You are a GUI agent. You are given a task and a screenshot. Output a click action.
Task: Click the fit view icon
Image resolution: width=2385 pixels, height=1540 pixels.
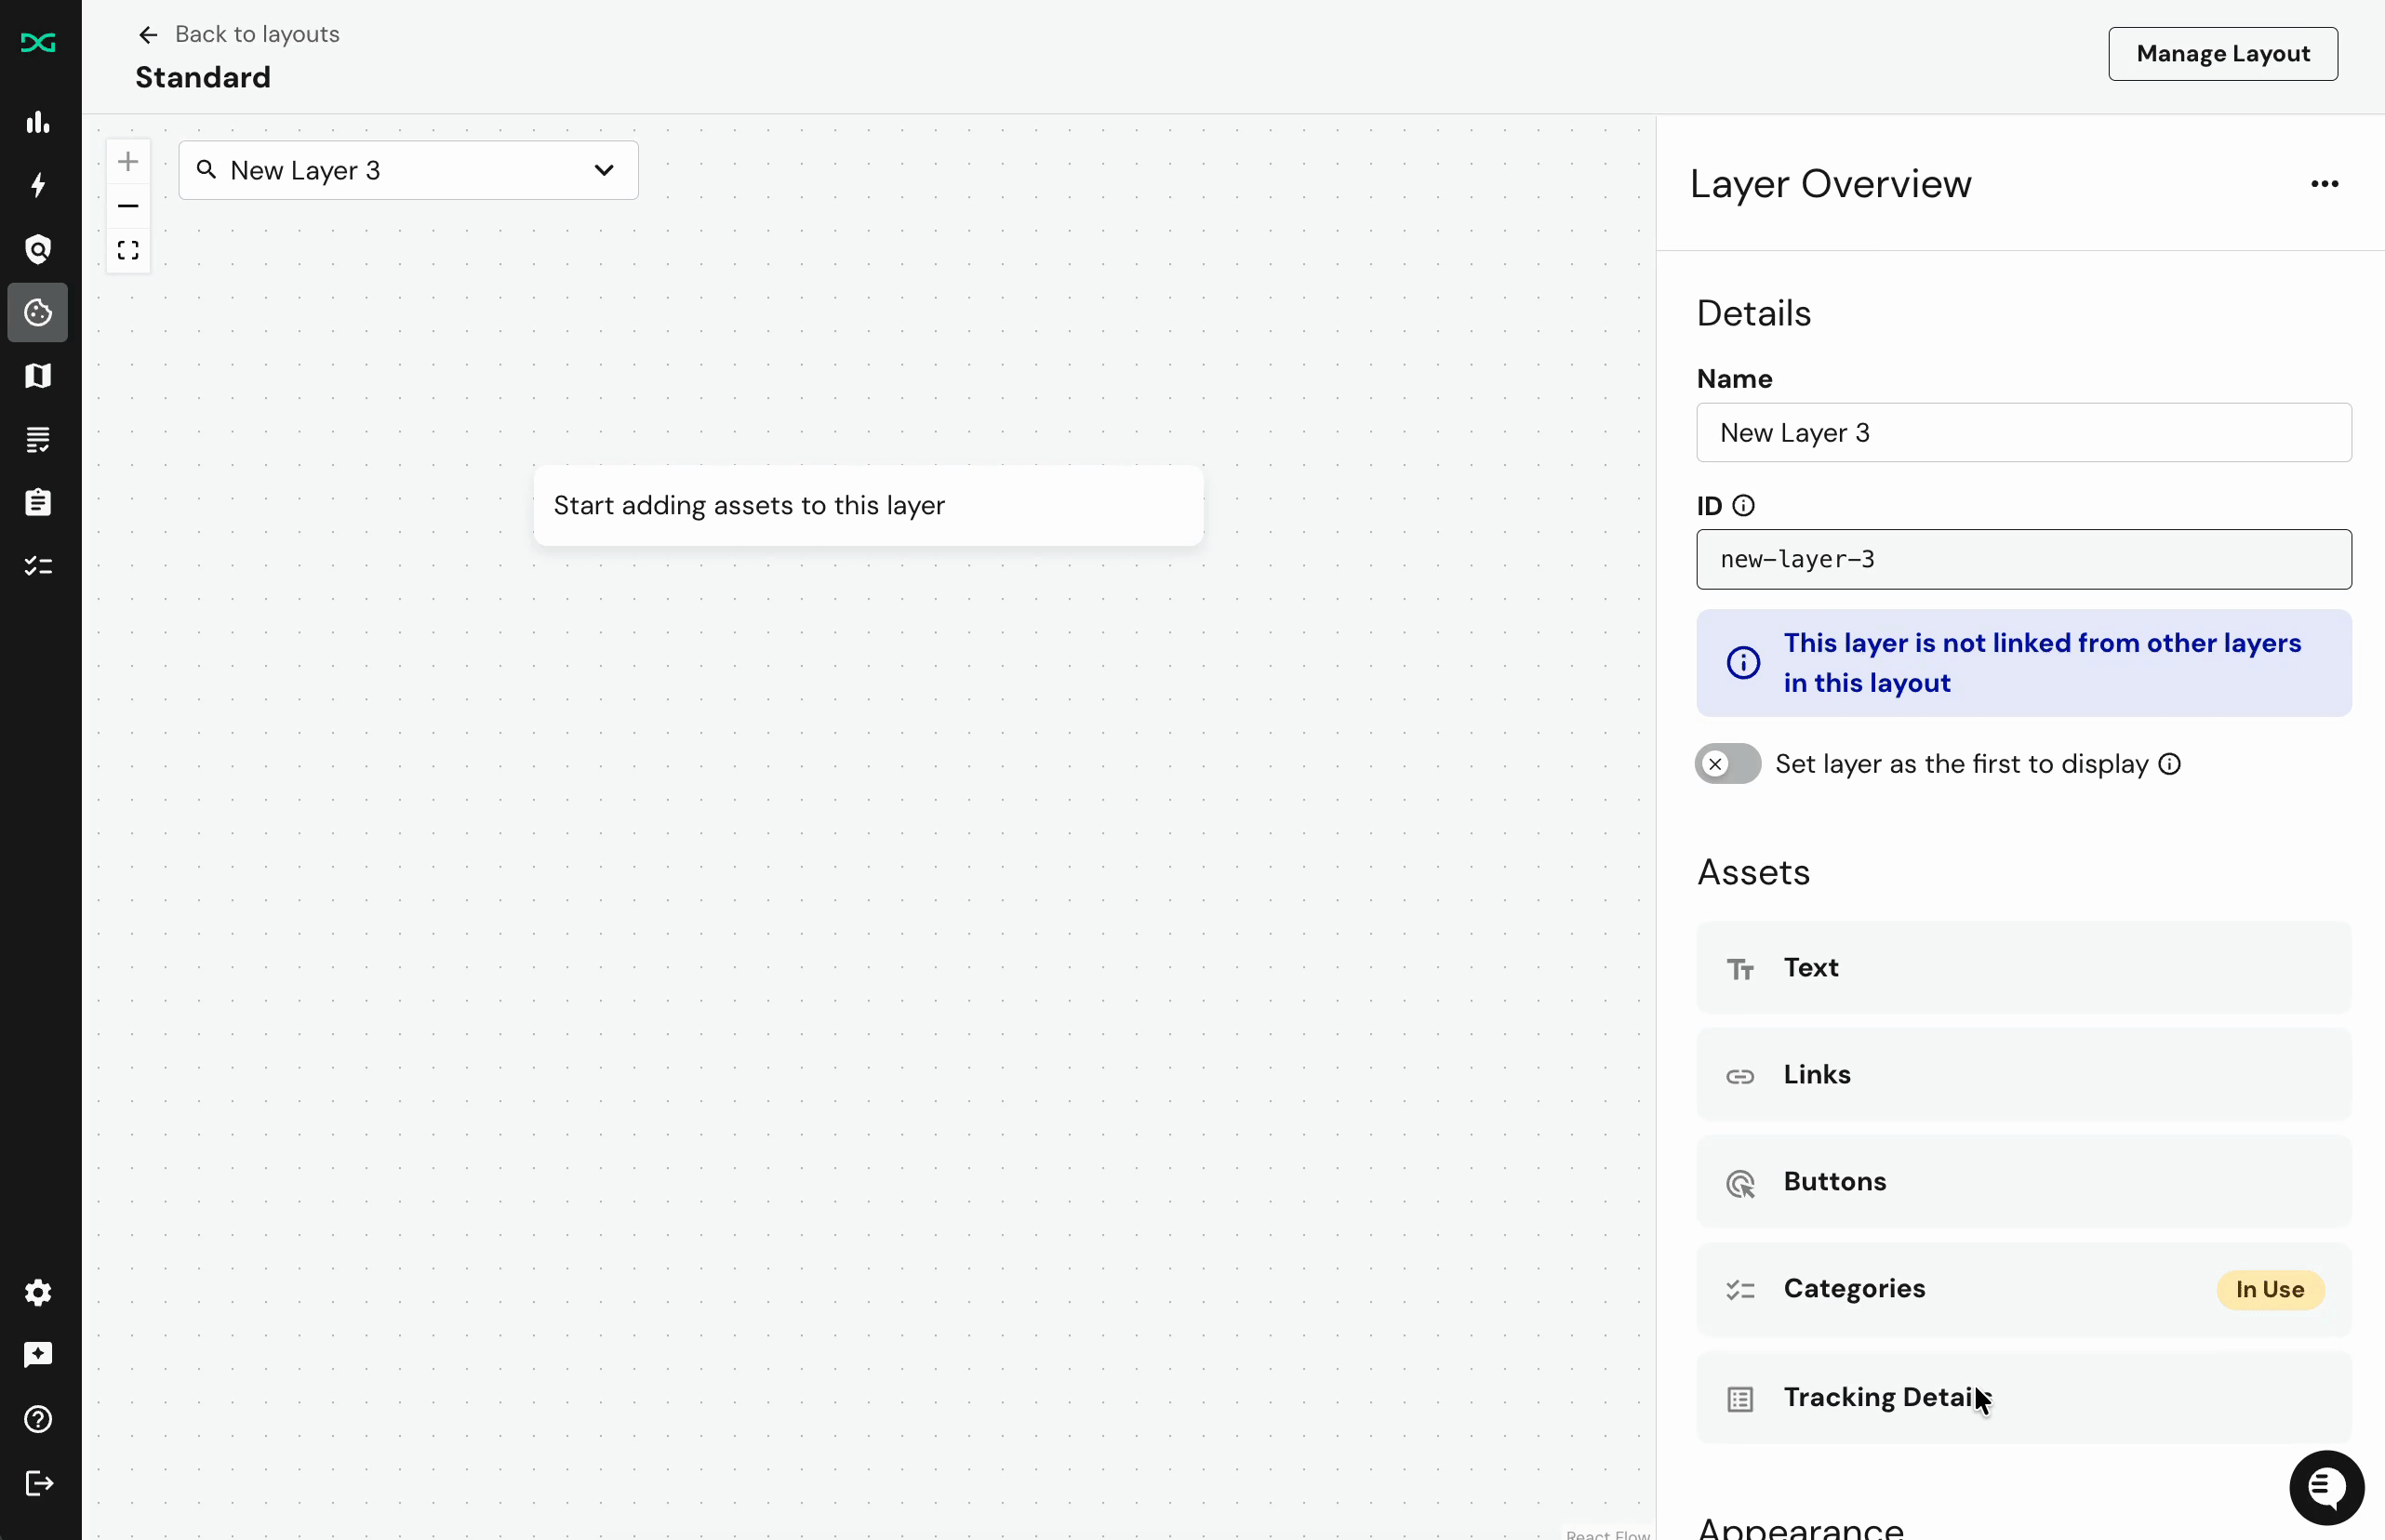click(128, 250)
